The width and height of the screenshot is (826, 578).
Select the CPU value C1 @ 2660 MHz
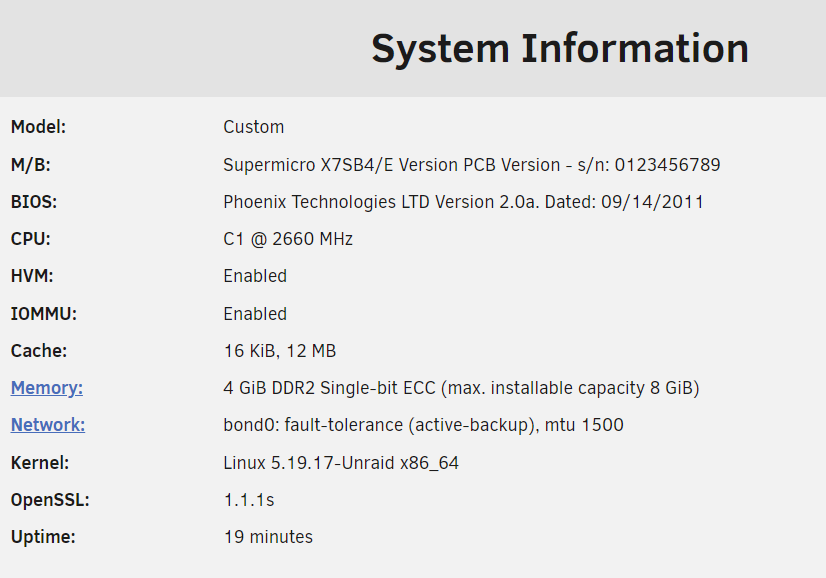coord(288,239)
